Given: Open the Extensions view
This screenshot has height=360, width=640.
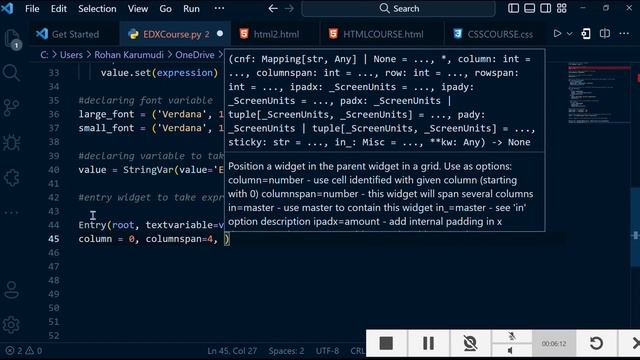Looking at the screenshot, I should [11, 178].
